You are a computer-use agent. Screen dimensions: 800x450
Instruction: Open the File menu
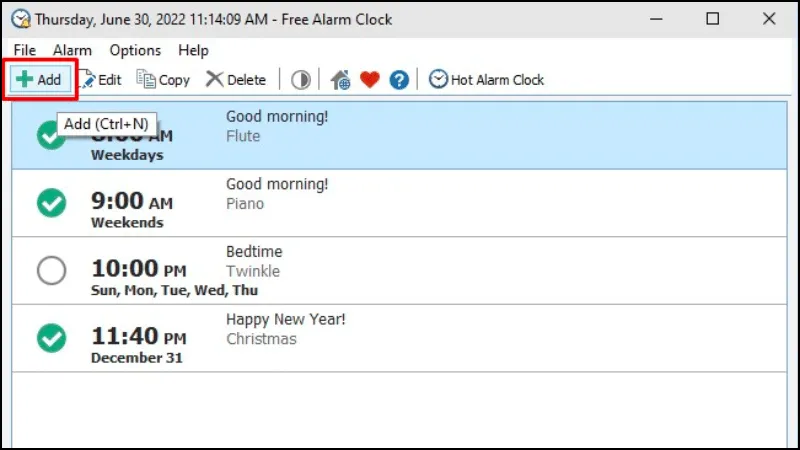tap(25, 50)
